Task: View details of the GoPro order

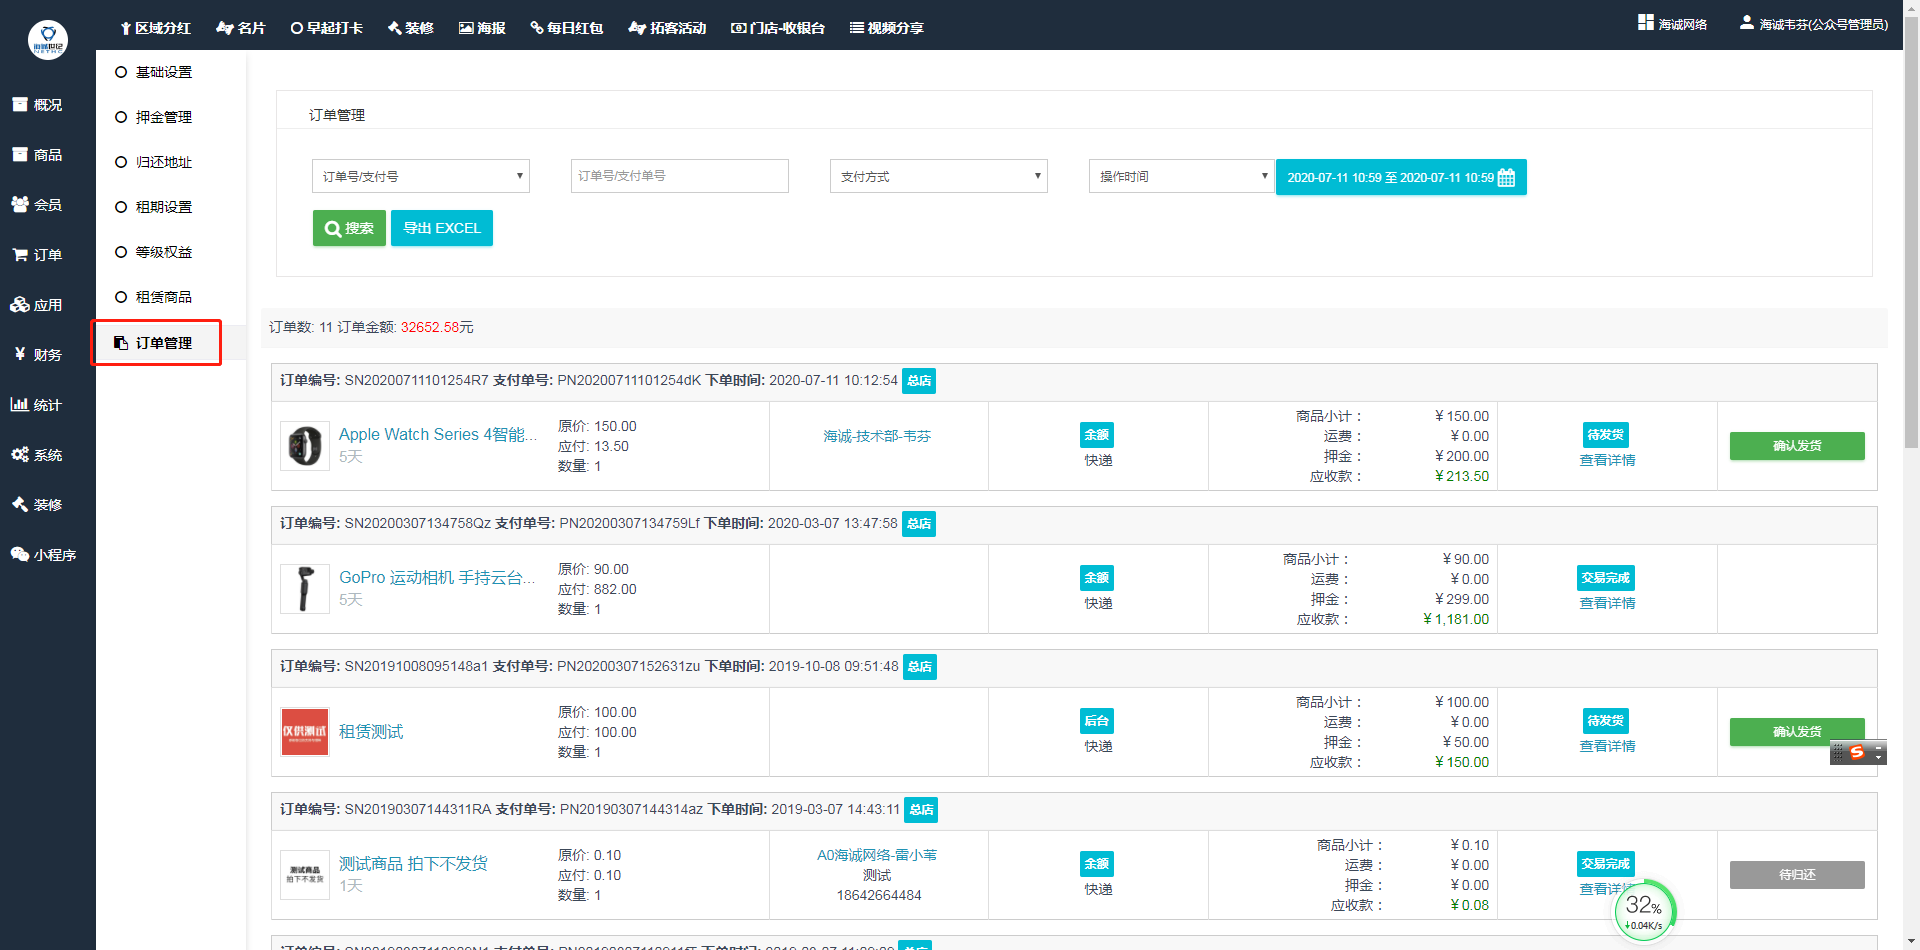Action: [x=1607, y=603]
